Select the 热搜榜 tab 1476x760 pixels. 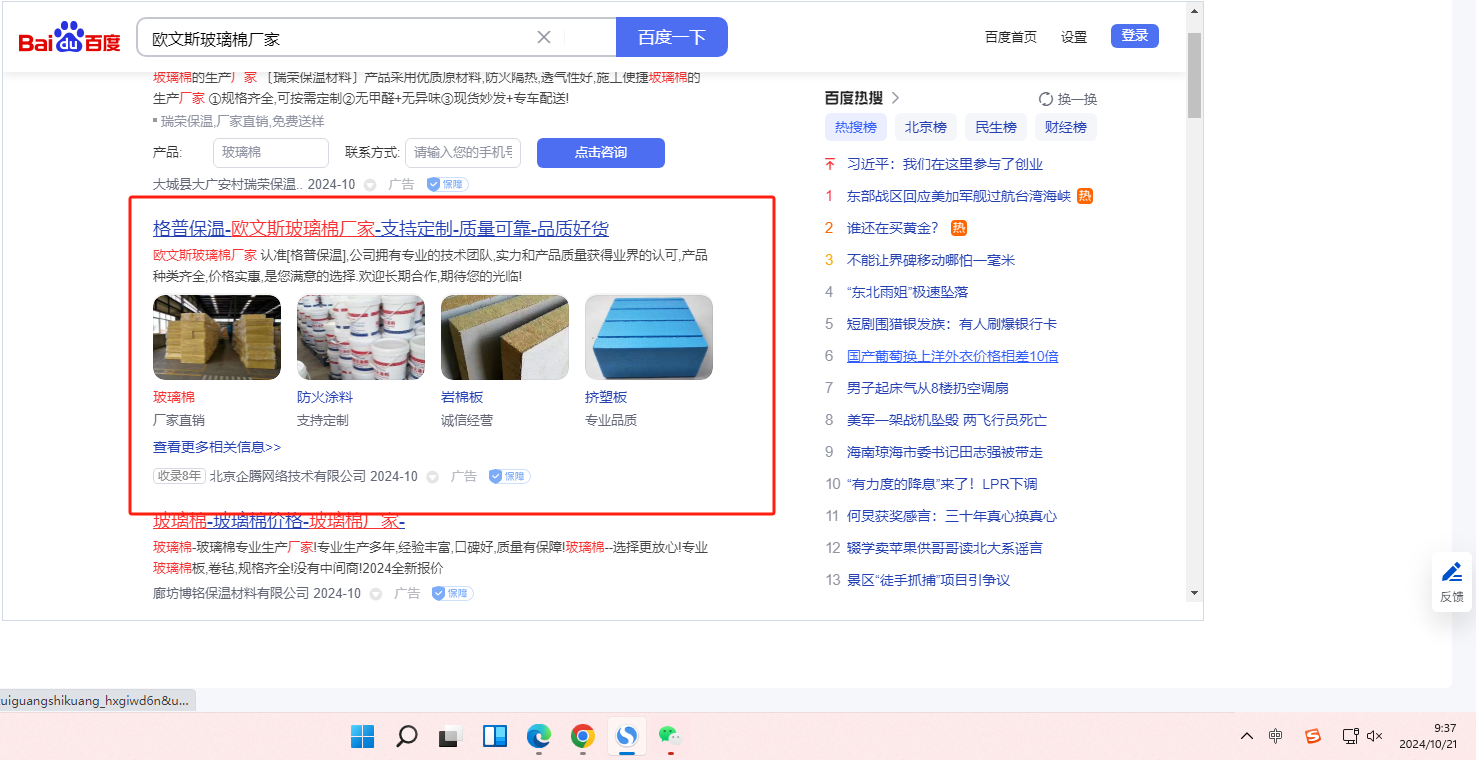point(856,127)
